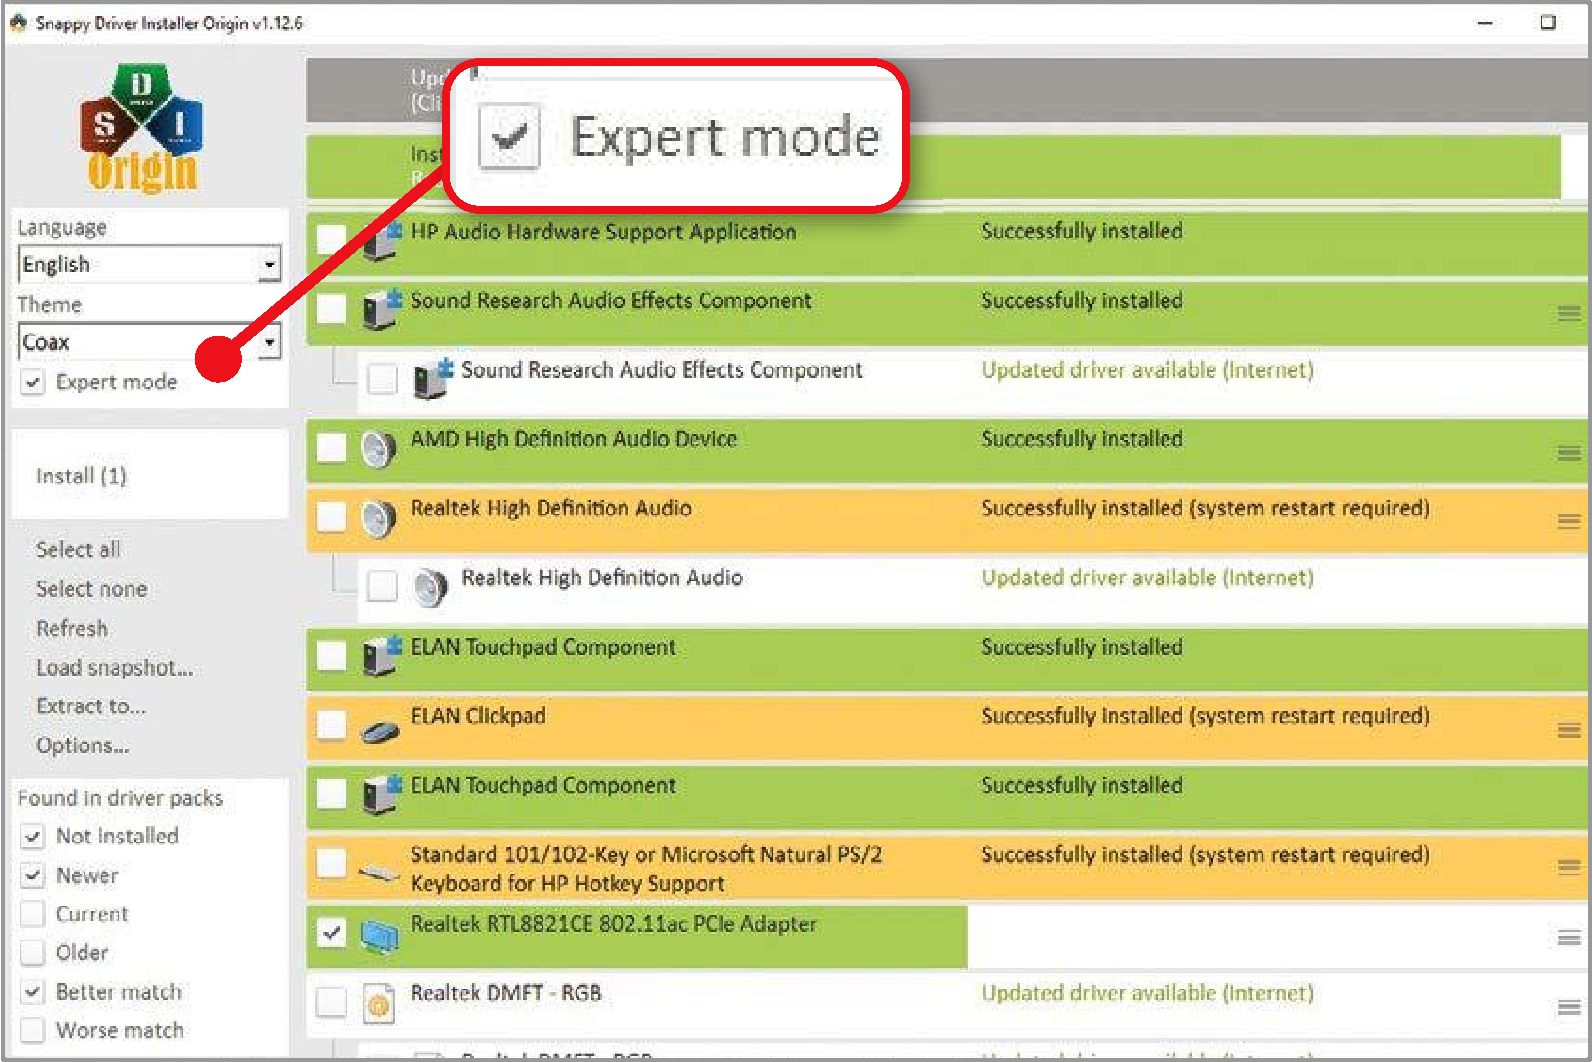
Task: Click the English language combo box
Action: tap(149, 265)
